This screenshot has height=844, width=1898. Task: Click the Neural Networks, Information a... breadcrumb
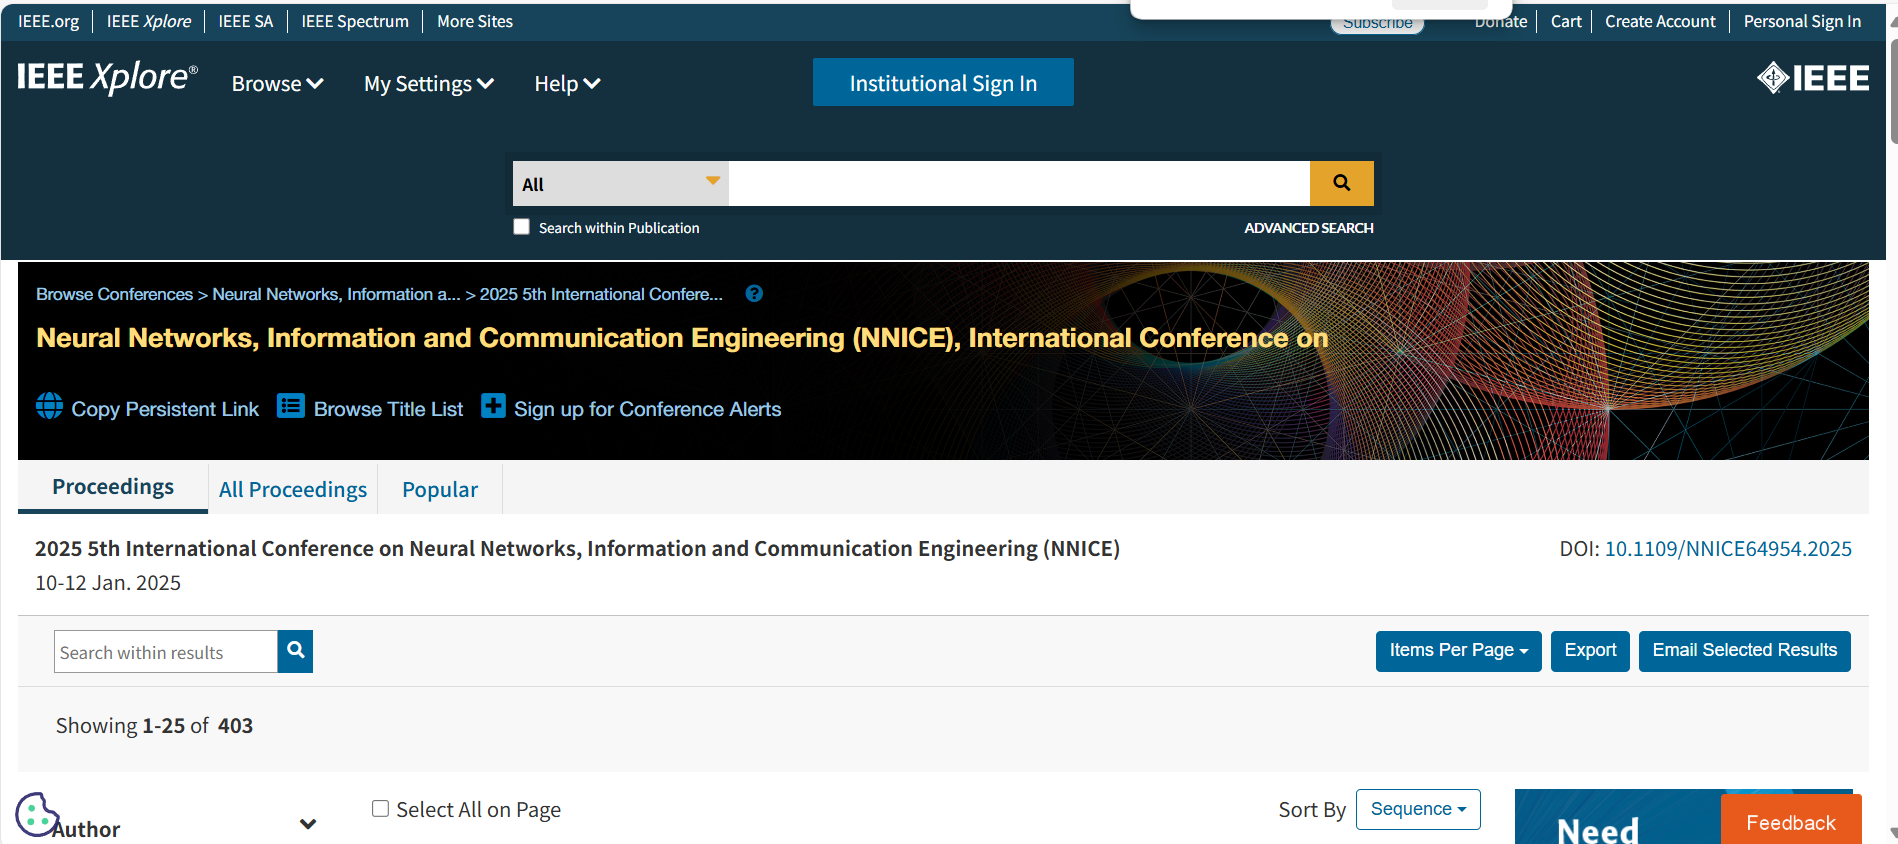click(337, 294)
